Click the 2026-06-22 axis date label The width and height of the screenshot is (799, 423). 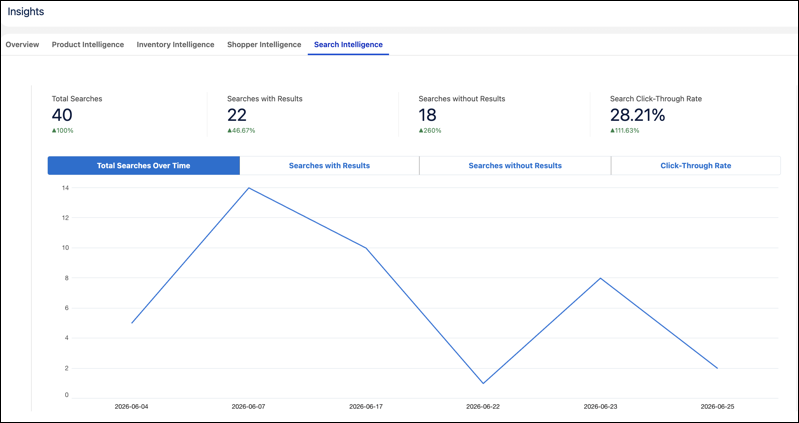483,407
